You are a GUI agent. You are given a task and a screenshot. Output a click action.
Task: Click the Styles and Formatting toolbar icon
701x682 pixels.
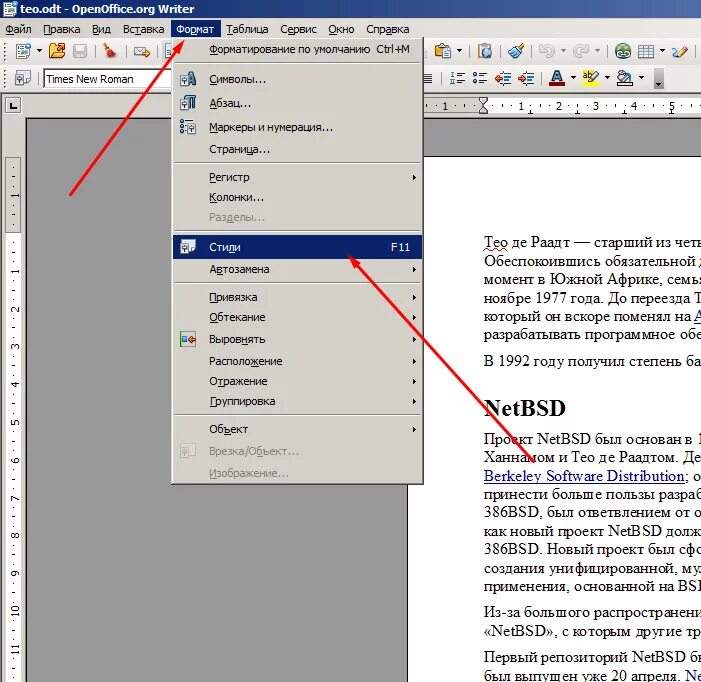(x=23, y=79)
